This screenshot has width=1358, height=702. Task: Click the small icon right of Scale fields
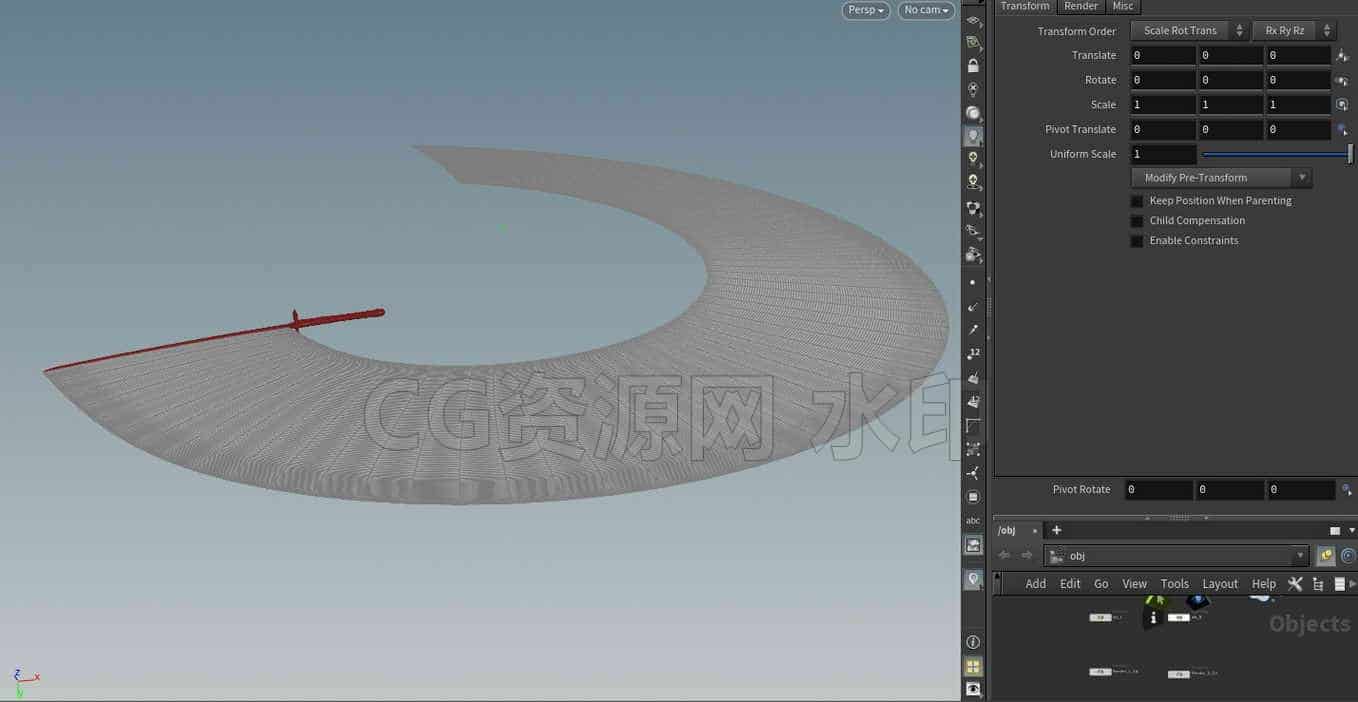(1343, 105)
